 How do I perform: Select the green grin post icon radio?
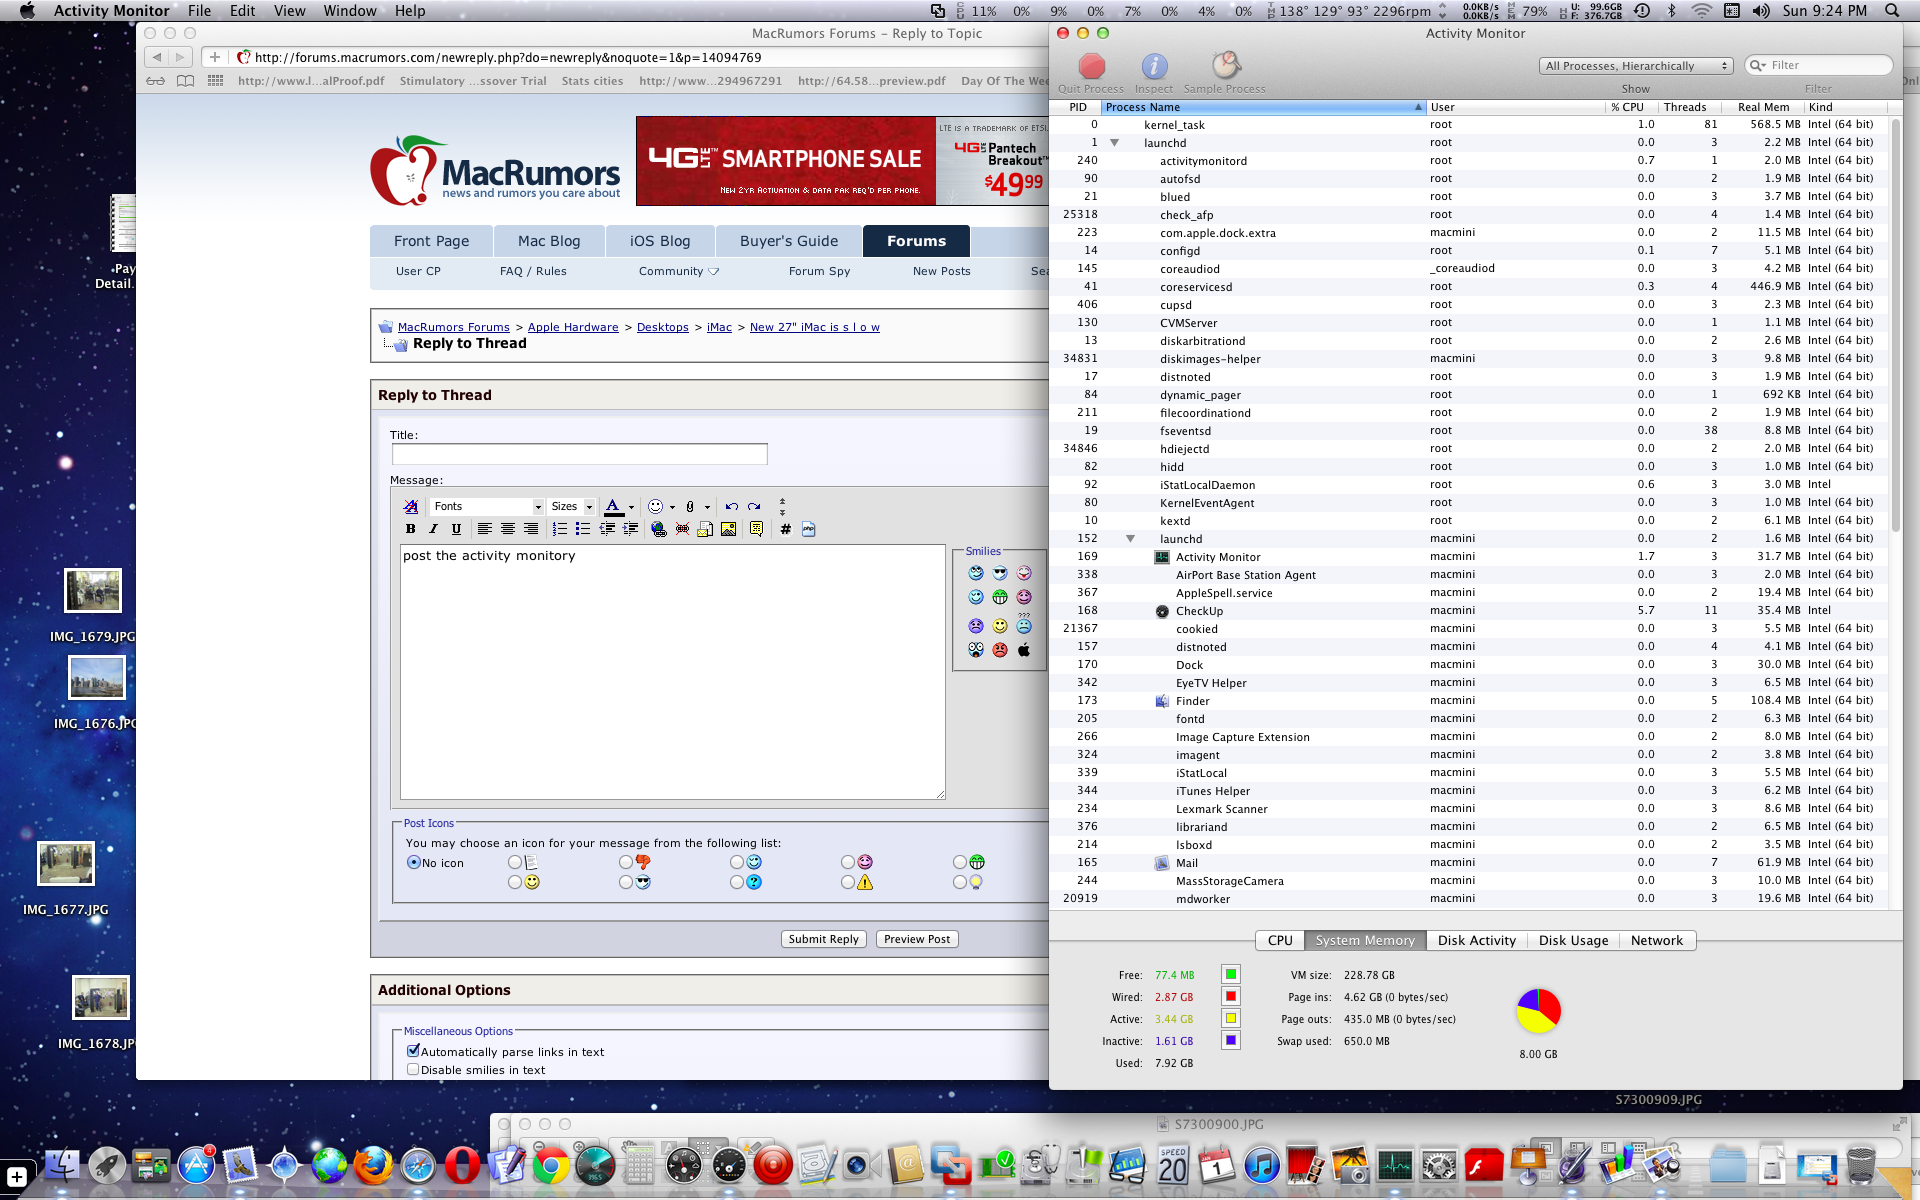pyautogui.click(x=960, y=862)
